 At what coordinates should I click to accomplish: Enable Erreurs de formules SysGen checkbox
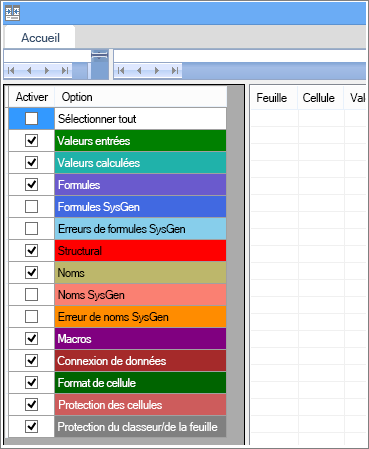[x=31, y=228]
